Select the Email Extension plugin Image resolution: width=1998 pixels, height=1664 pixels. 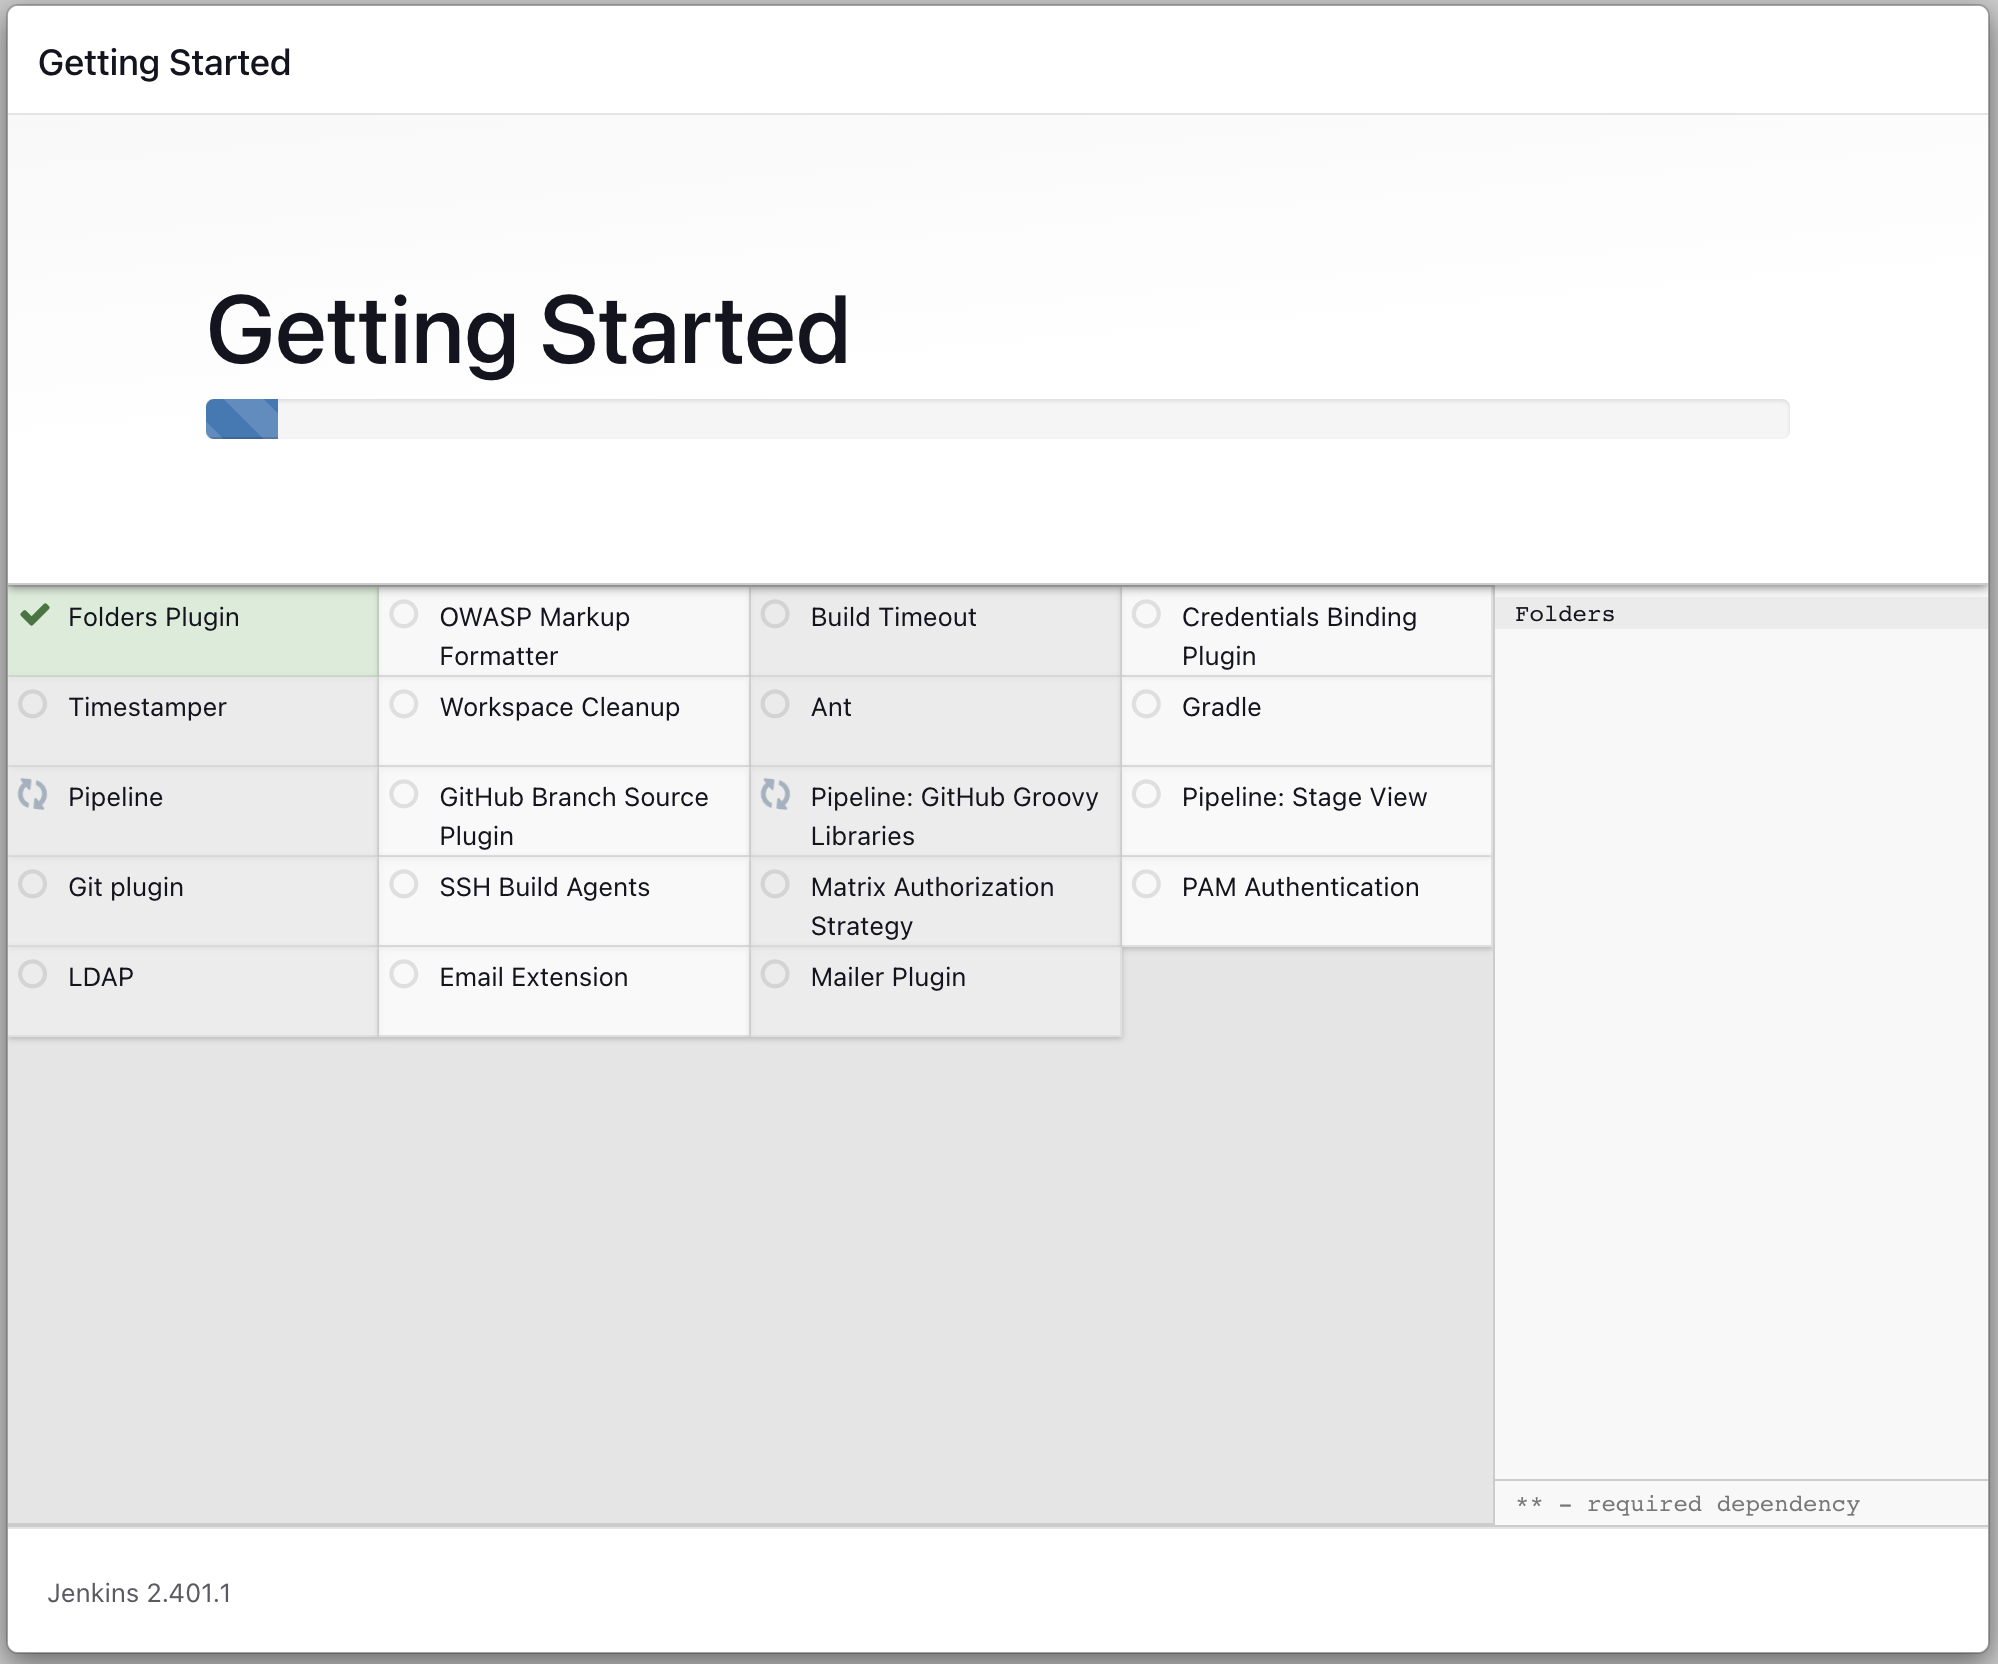pos(404,975)
